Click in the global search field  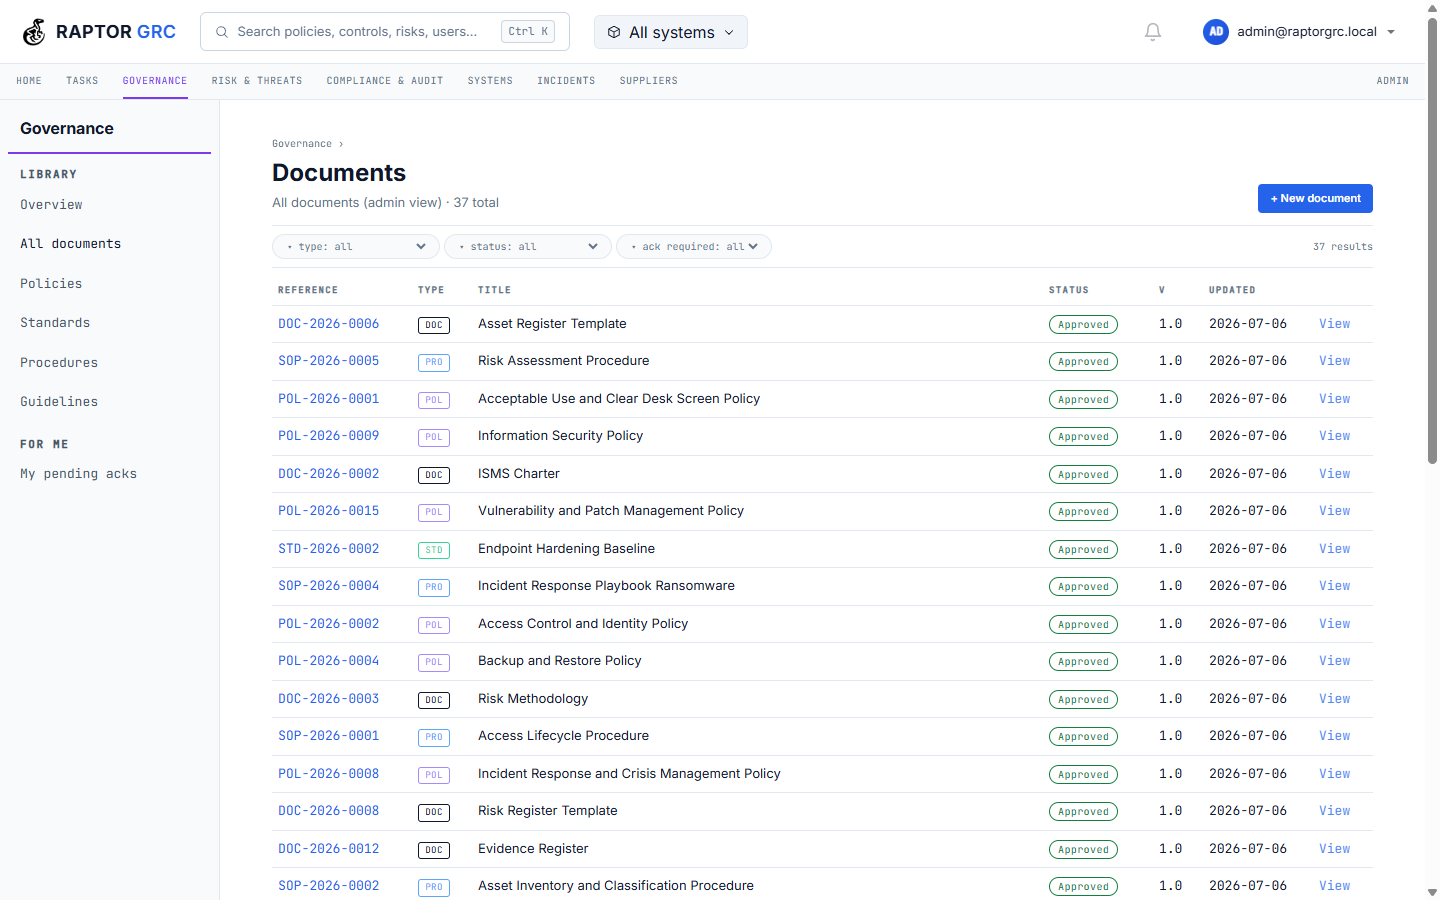[385, 32]
